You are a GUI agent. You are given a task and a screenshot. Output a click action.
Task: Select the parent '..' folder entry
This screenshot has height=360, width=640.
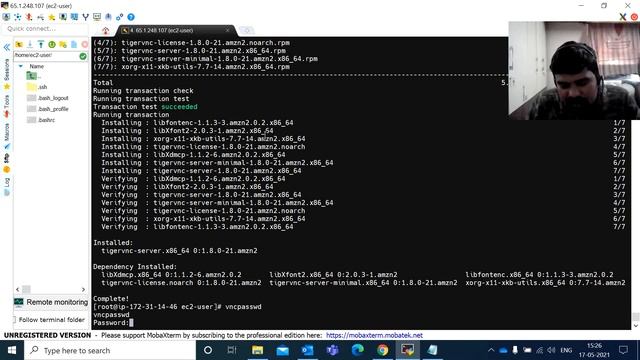click(34, 76)
